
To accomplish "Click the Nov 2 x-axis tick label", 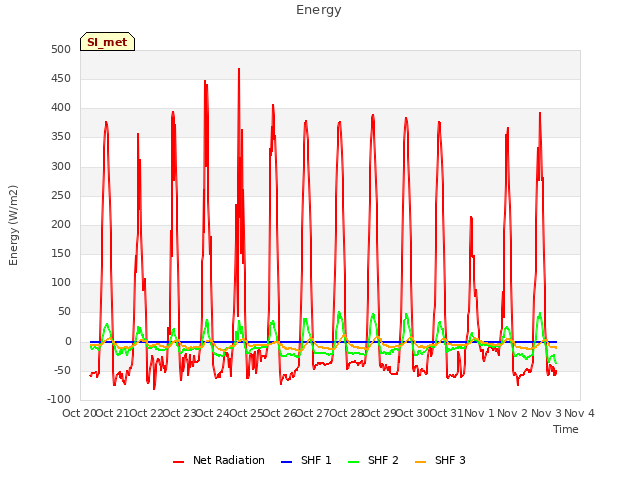I will tap(513, 413).
